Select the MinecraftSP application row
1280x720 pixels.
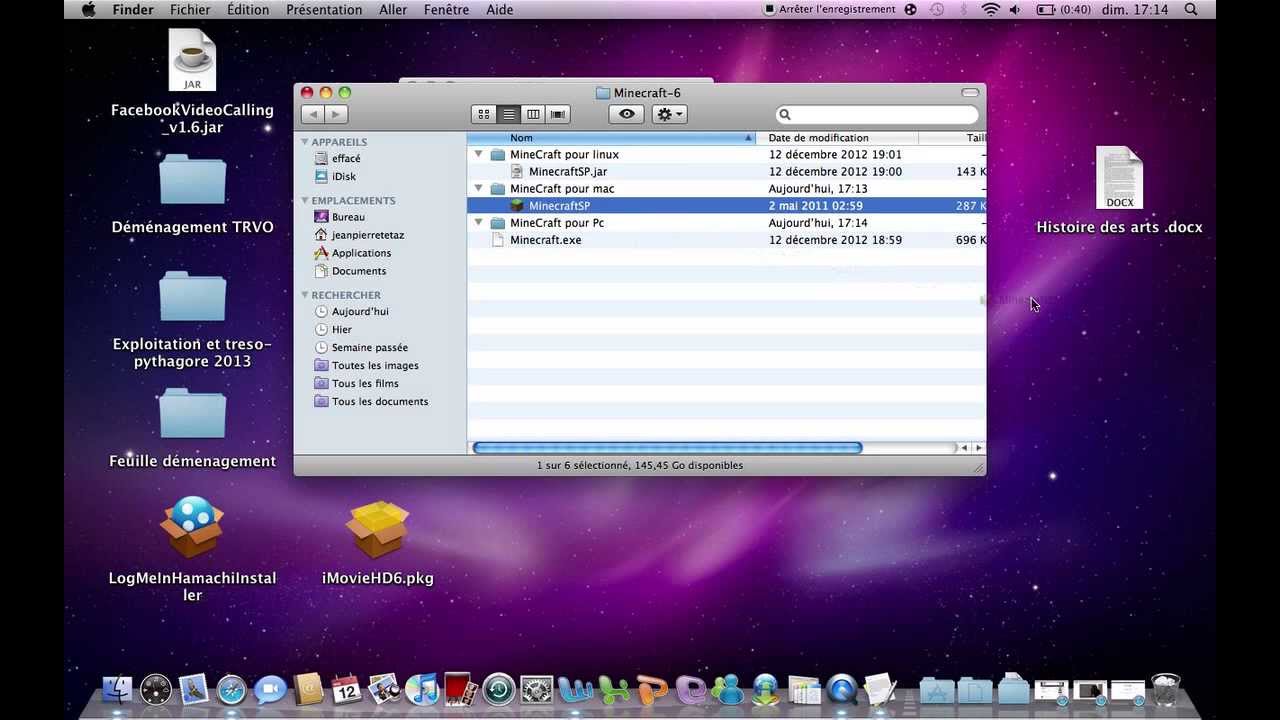(x=727, y=206)
